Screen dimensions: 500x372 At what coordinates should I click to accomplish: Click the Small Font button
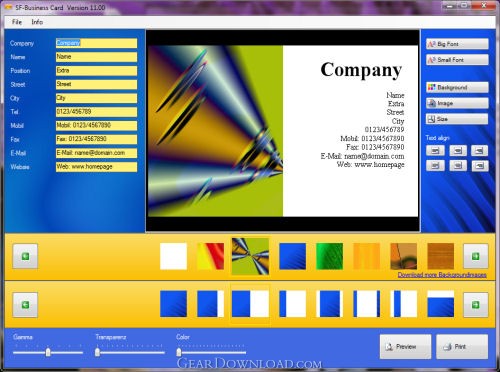pos(457,60)
